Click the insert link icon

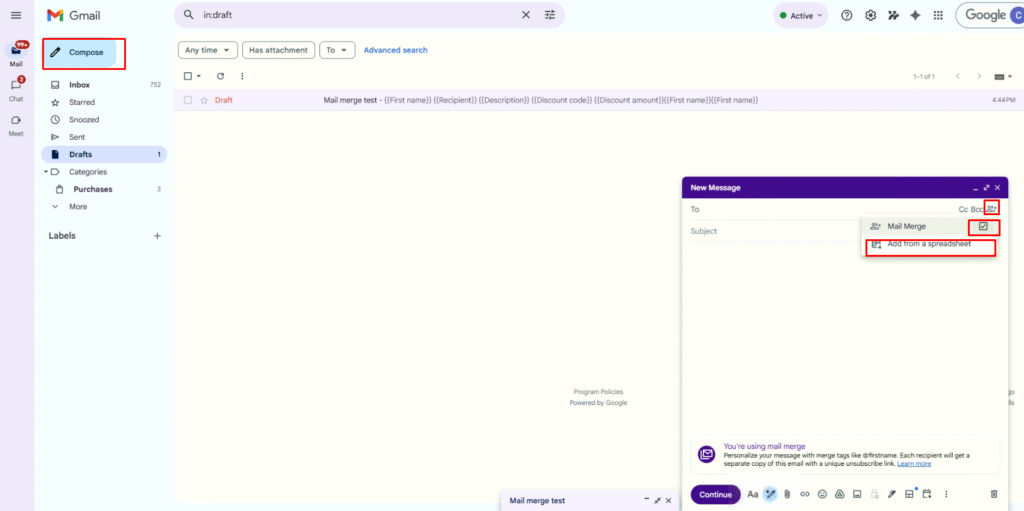pos(805,494)
